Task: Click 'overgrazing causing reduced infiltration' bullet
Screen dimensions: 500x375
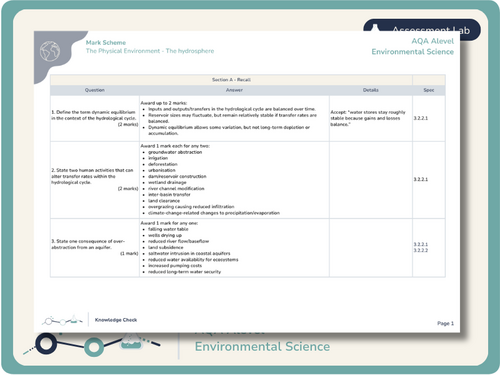Action: click(191, 207)
